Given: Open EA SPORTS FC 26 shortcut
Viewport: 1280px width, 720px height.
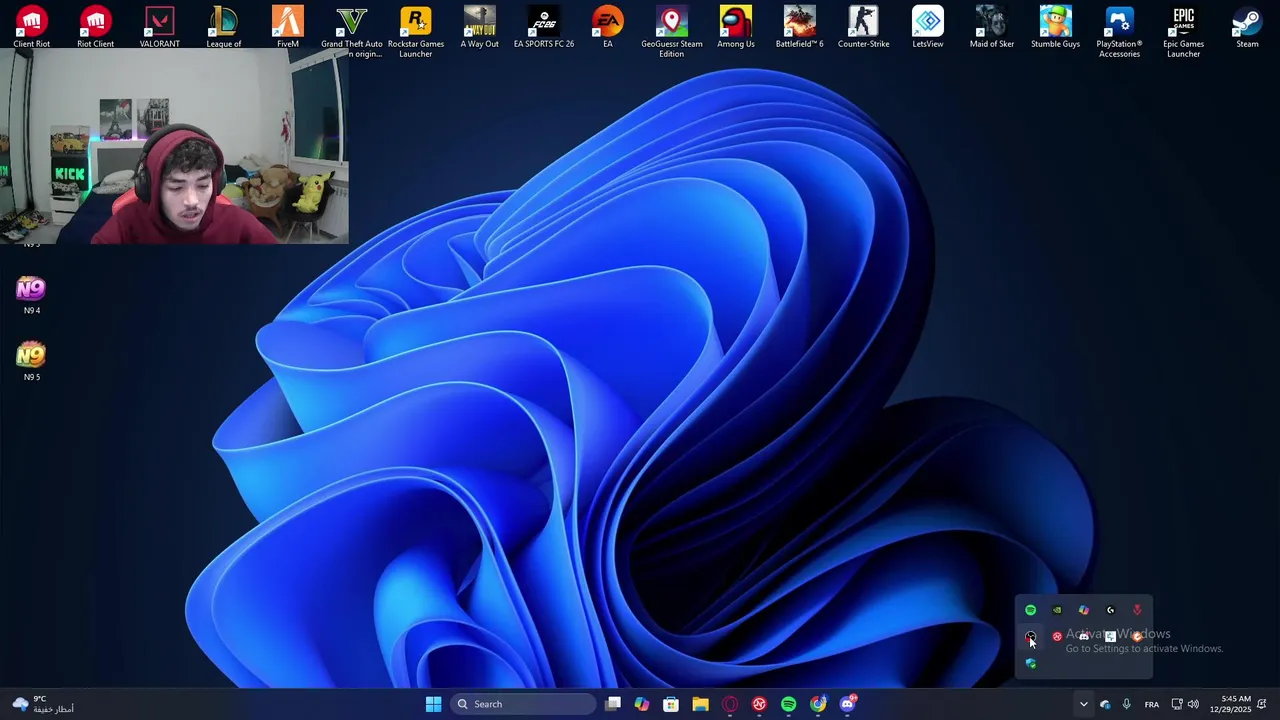Looking at the screenshot, I should click(544, 27).
